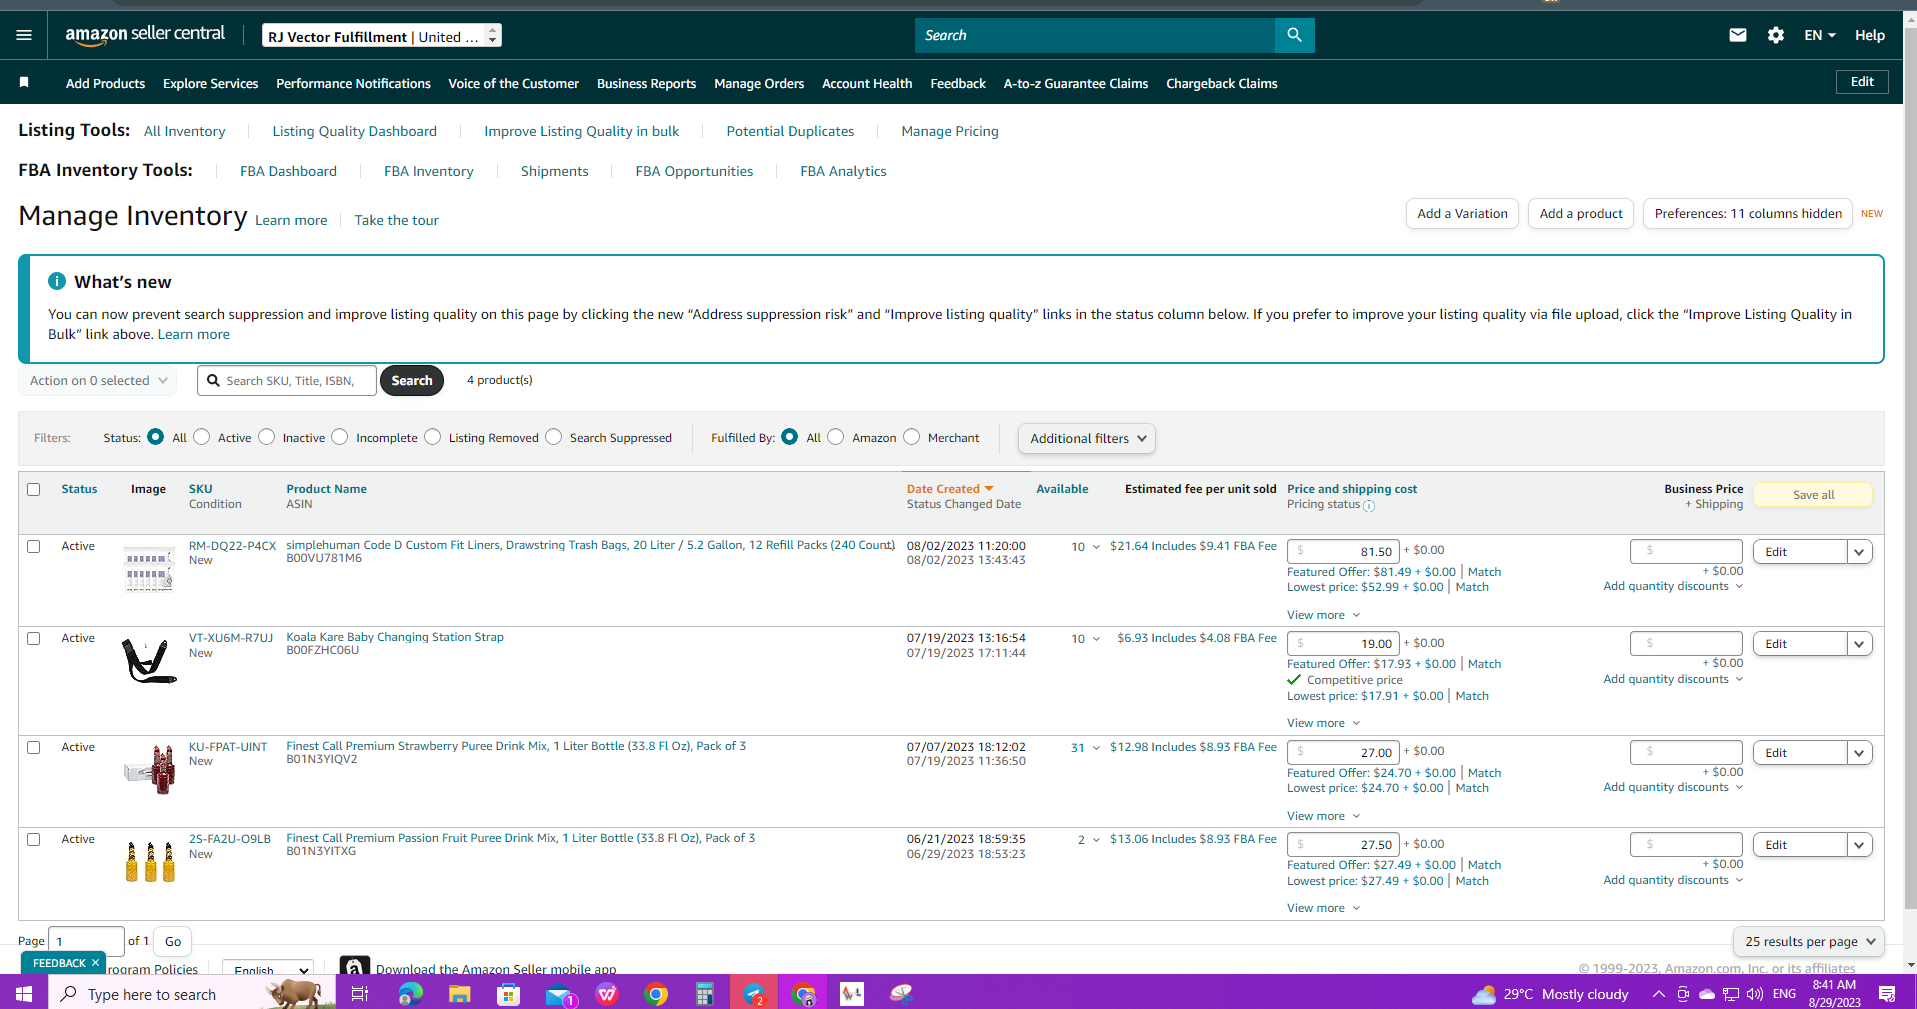Open Strawberry Puree product thumbnail

(149, 769)
